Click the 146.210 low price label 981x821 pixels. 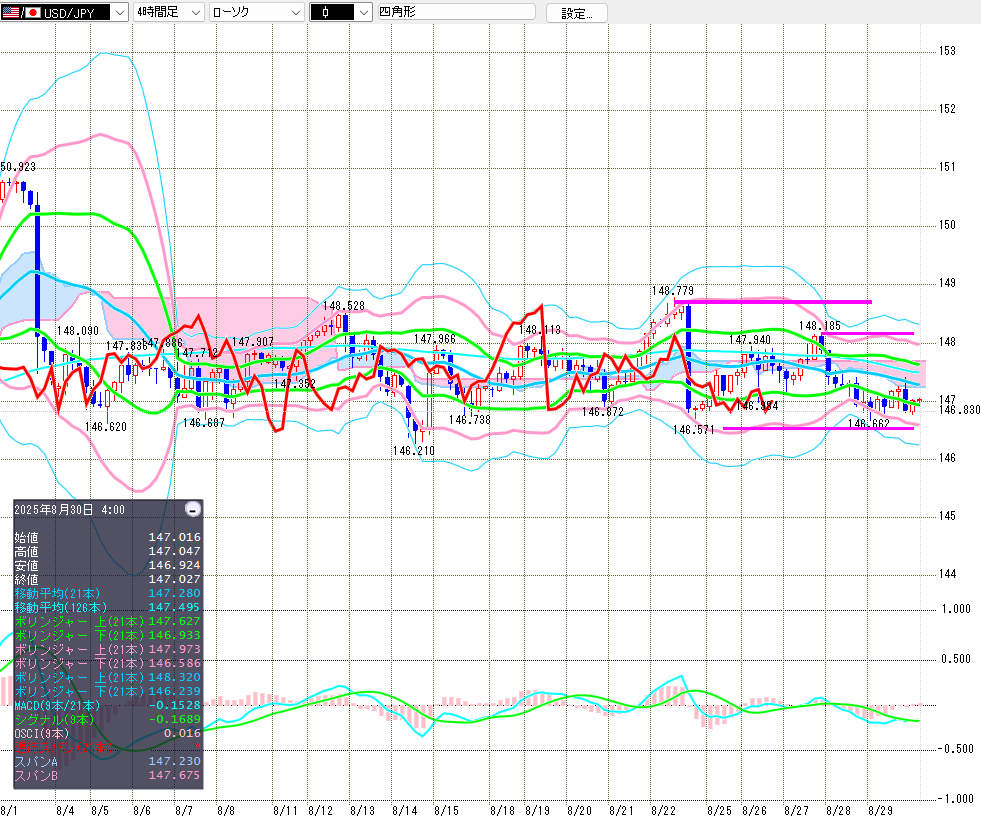tap(414, 451)
